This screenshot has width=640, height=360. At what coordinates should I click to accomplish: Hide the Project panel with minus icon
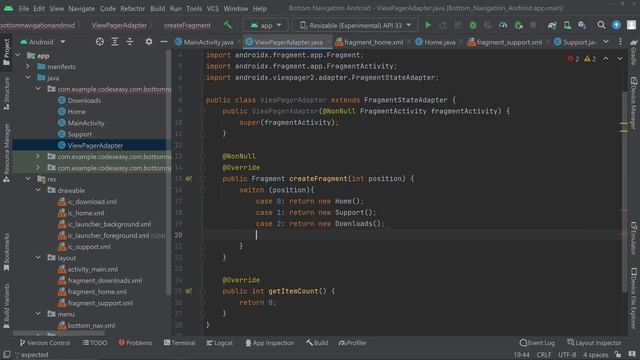(x=164, y=42)
